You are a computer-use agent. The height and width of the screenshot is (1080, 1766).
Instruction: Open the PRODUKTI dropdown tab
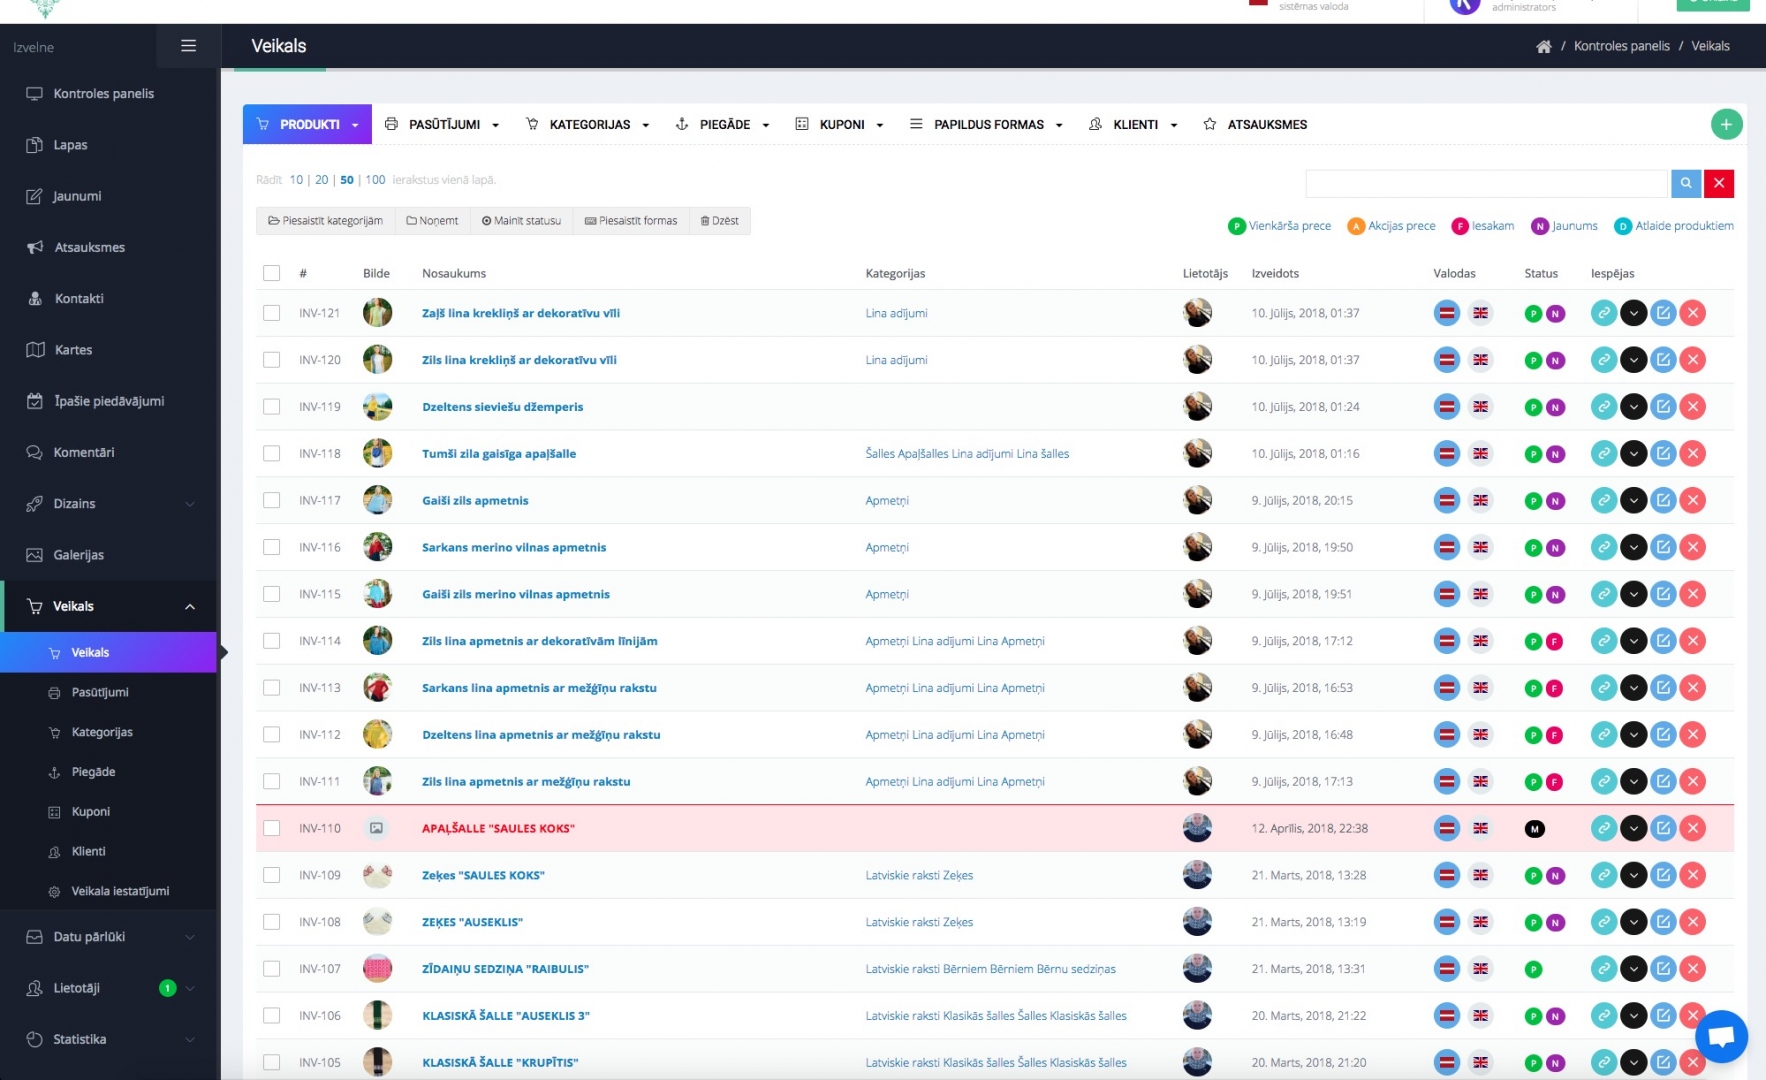tap(307, 124)
